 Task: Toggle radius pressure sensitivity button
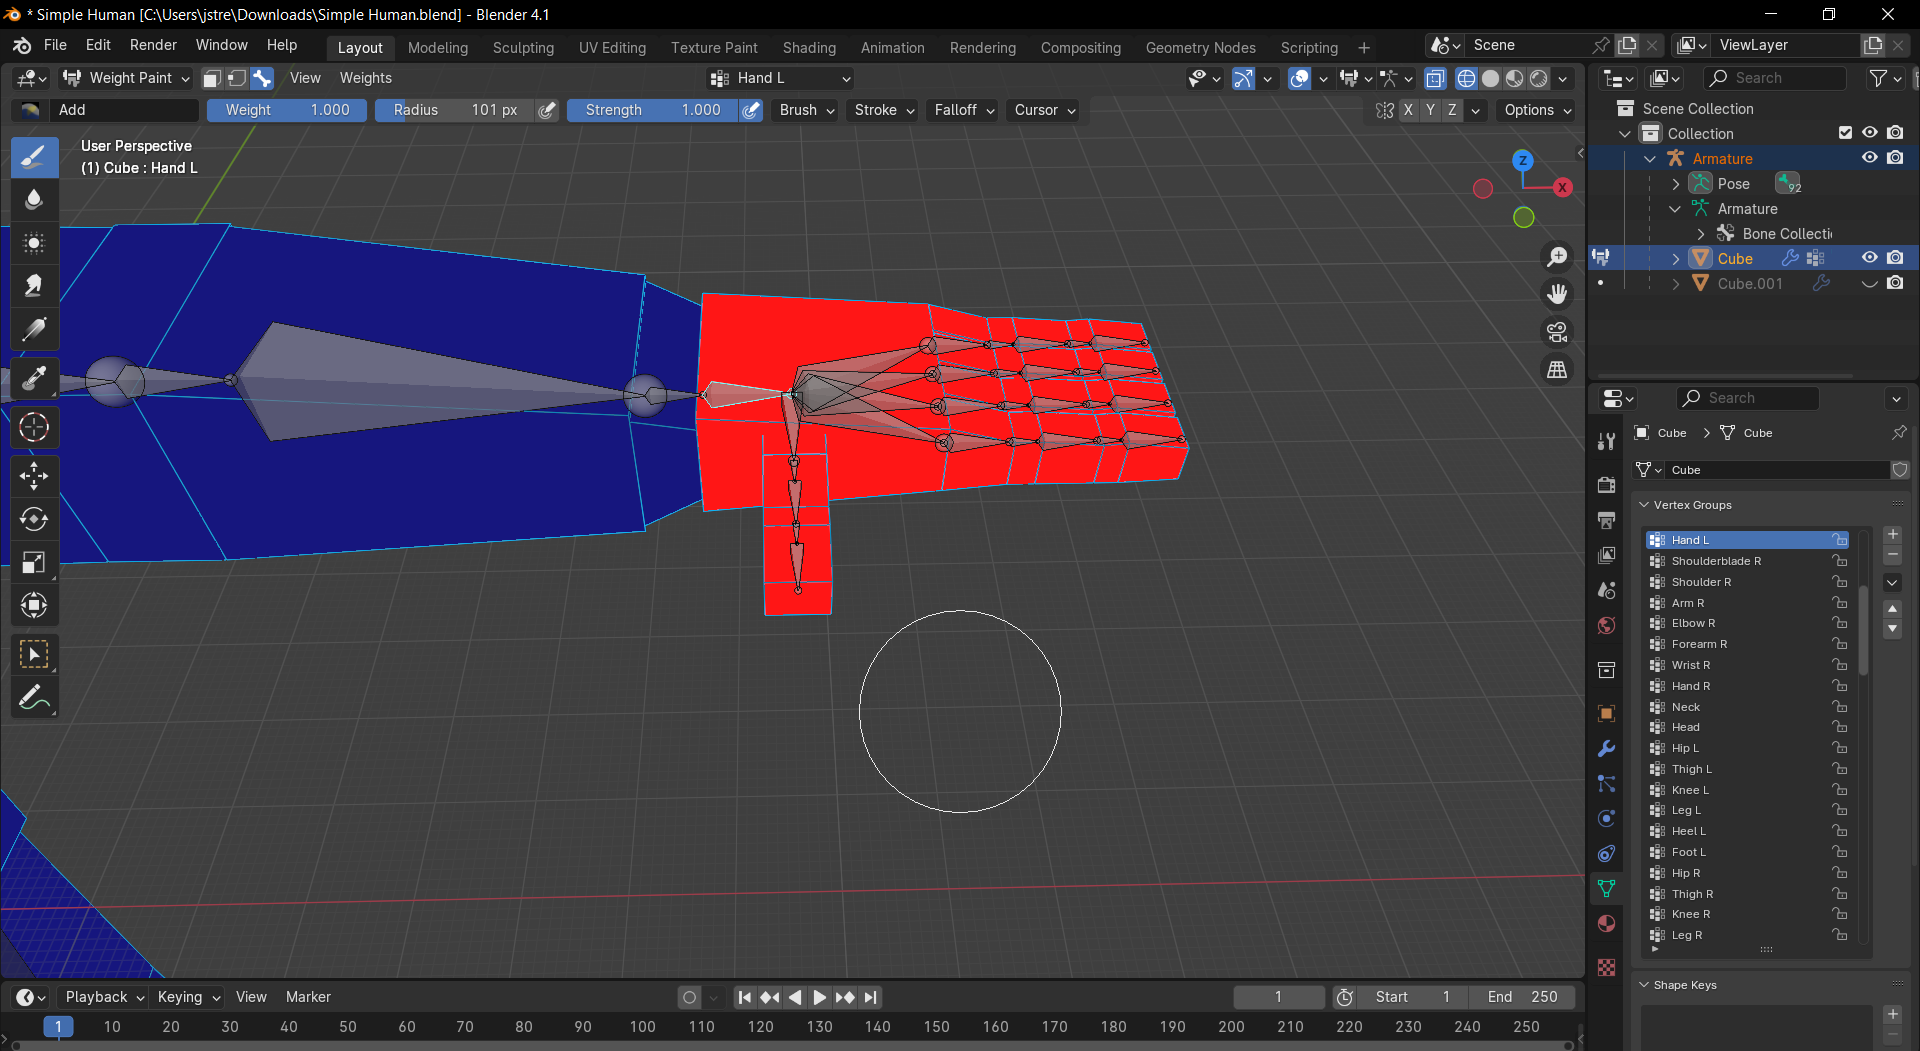[x=546, y=110]
